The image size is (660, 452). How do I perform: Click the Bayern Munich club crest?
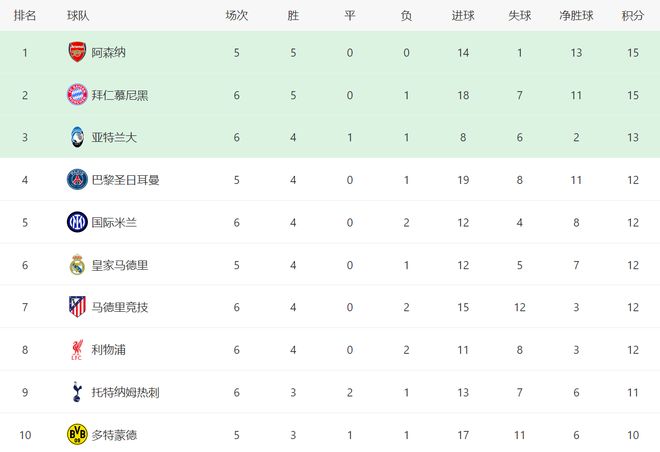click(x=77, y=94)
